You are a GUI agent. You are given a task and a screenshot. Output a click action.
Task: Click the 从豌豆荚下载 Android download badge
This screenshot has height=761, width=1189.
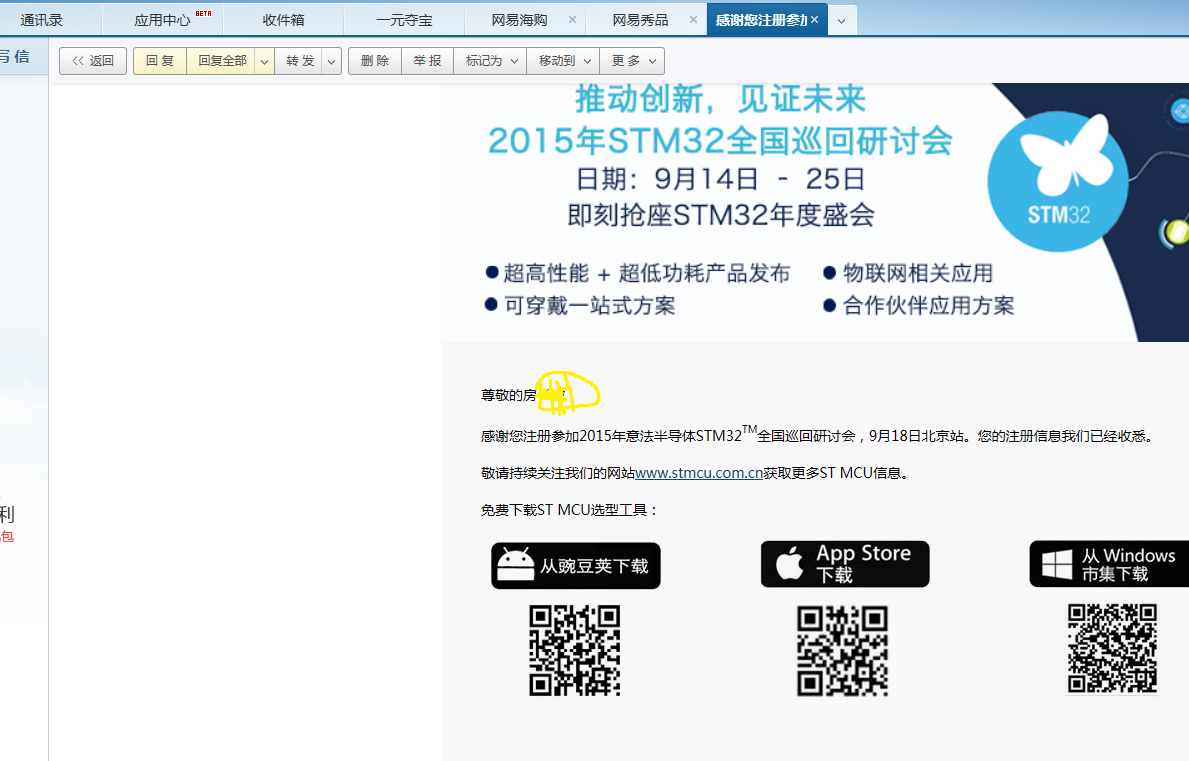(576, 565)
